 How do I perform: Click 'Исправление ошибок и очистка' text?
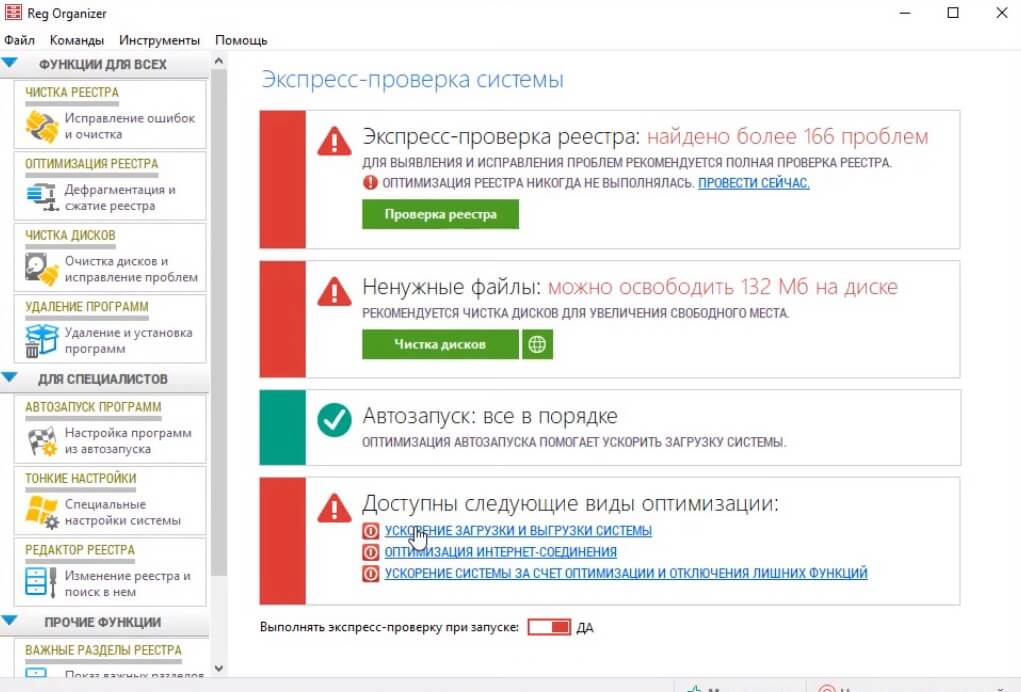pos(130,126)
